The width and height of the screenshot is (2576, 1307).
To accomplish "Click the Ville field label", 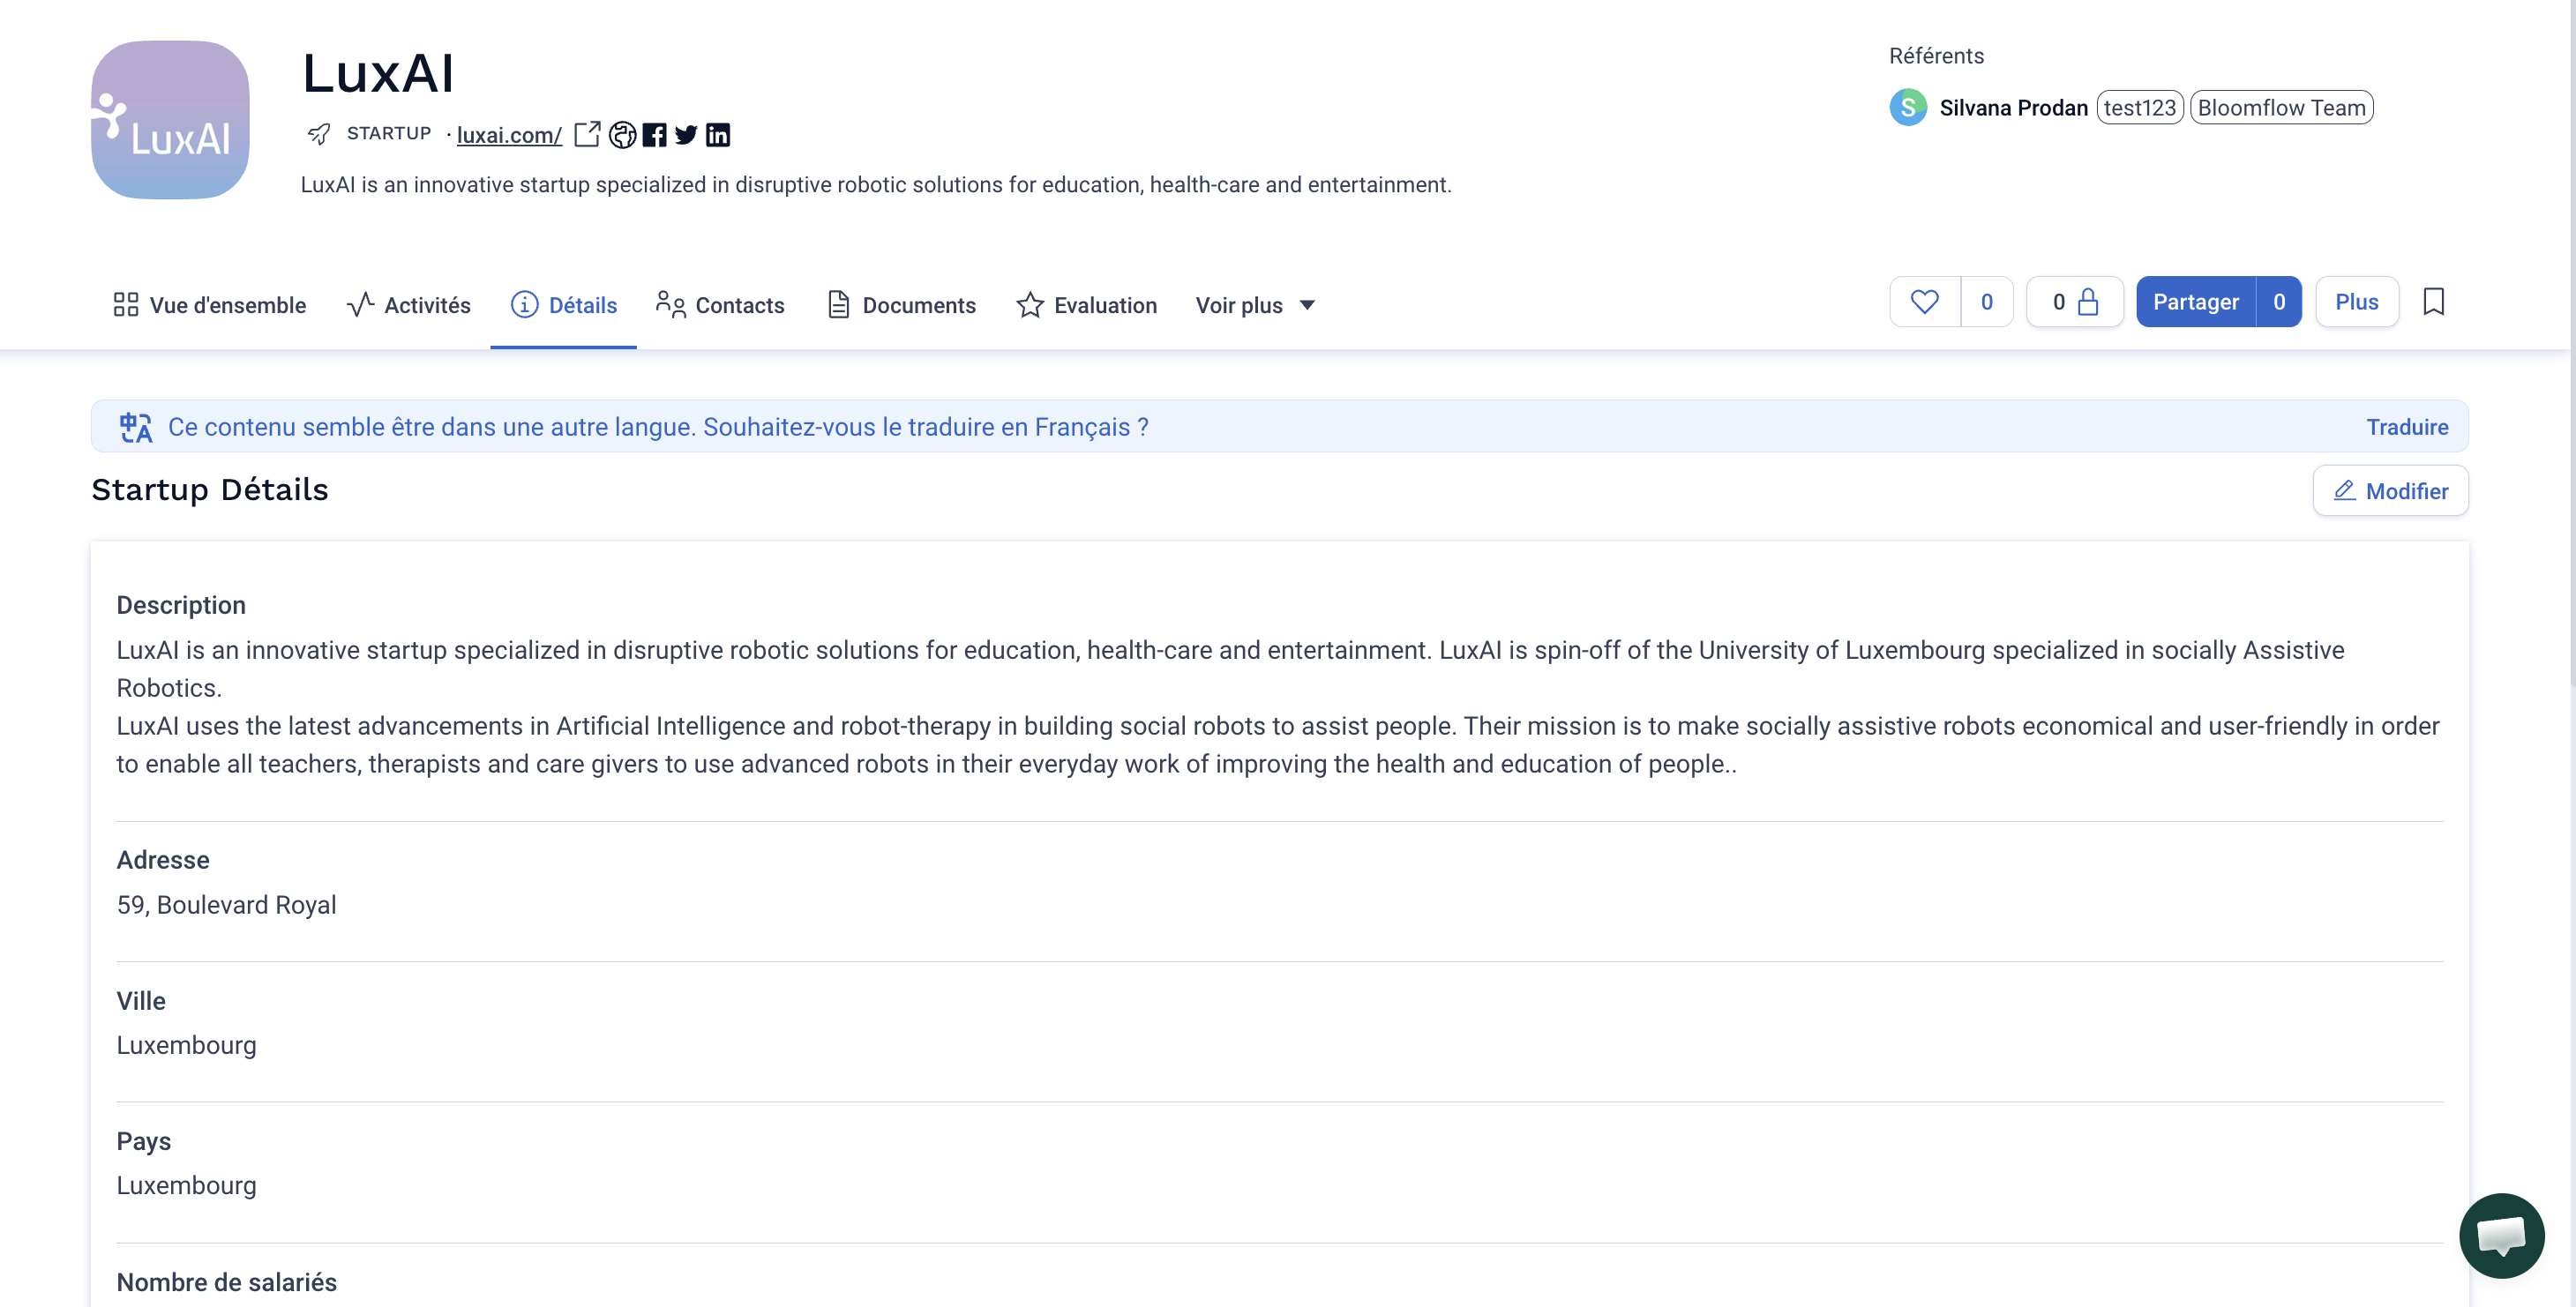I will (141, 1001).
